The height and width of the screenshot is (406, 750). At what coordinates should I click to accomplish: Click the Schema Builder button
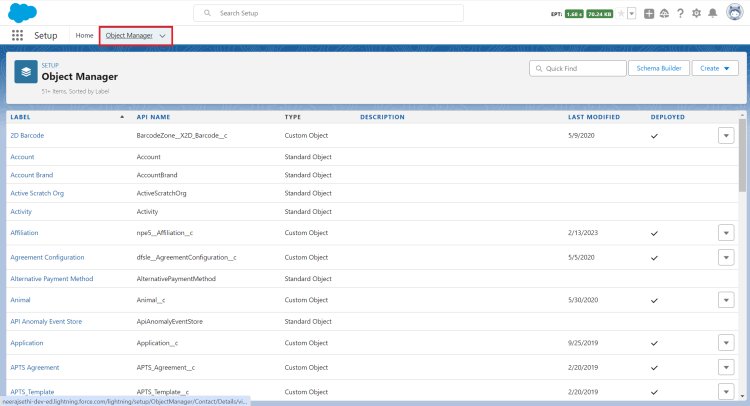(658, 68)
